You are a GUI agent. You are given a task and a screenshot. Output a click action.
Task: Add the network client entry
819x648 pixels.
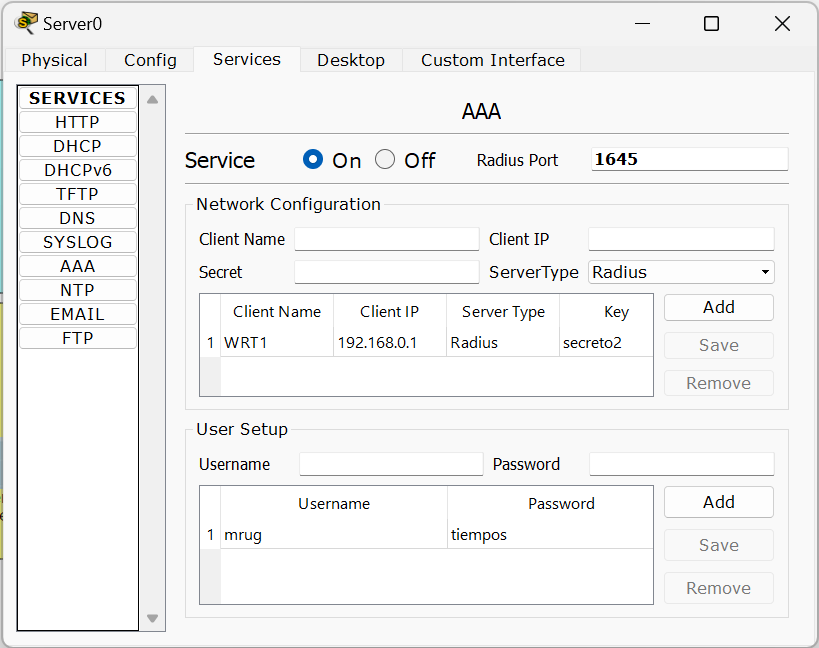(718, 308)
